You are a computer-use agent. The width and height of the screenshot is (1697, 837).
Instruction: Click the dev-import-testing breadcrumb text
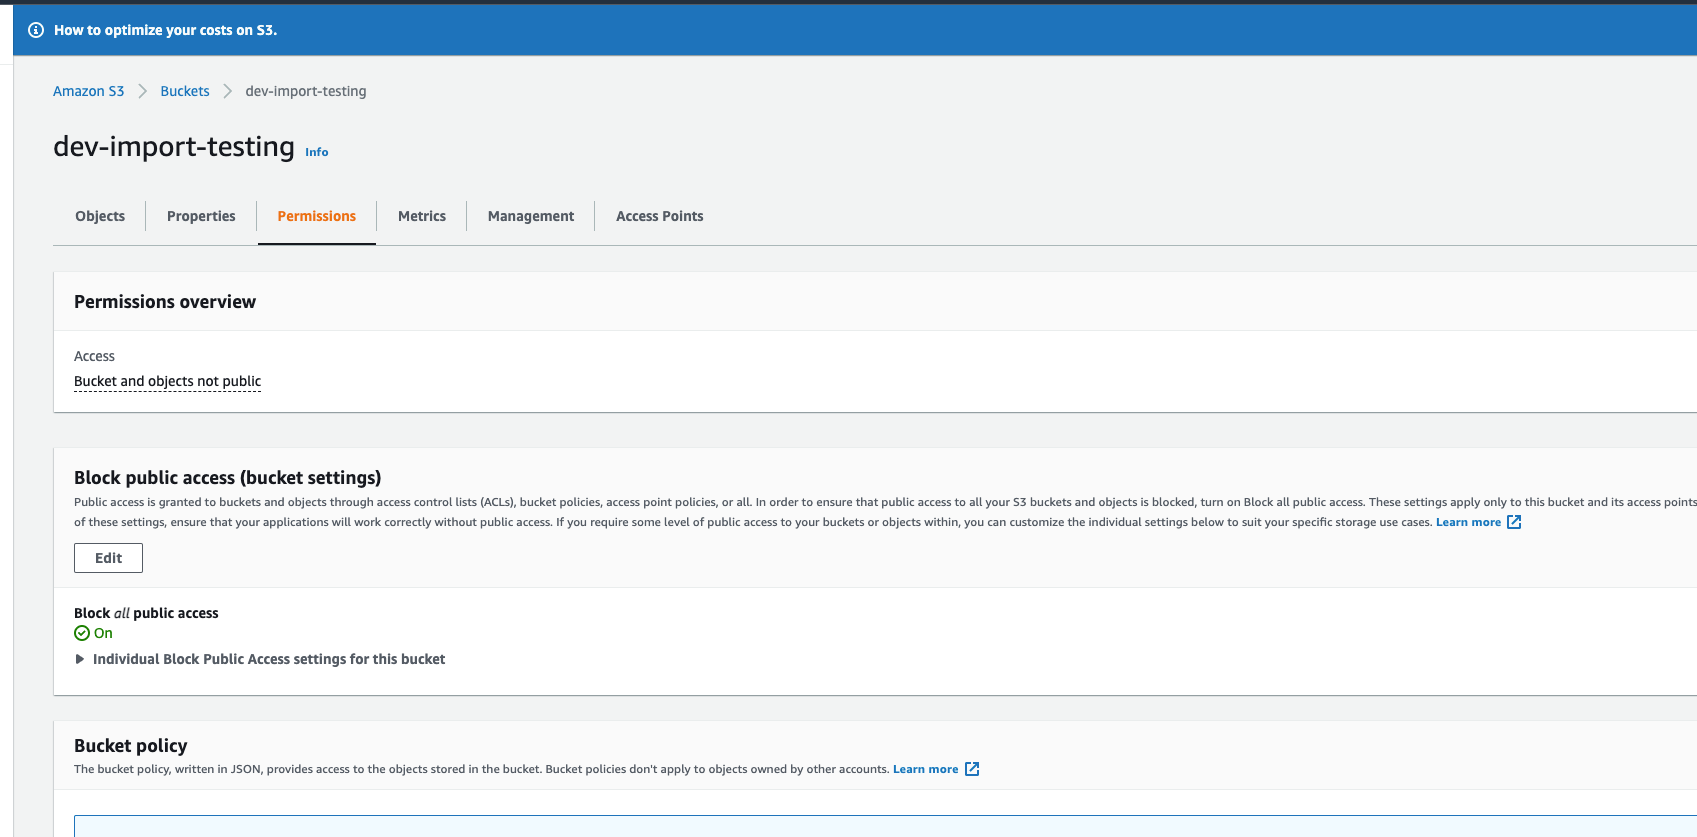(x=306, y=91)
